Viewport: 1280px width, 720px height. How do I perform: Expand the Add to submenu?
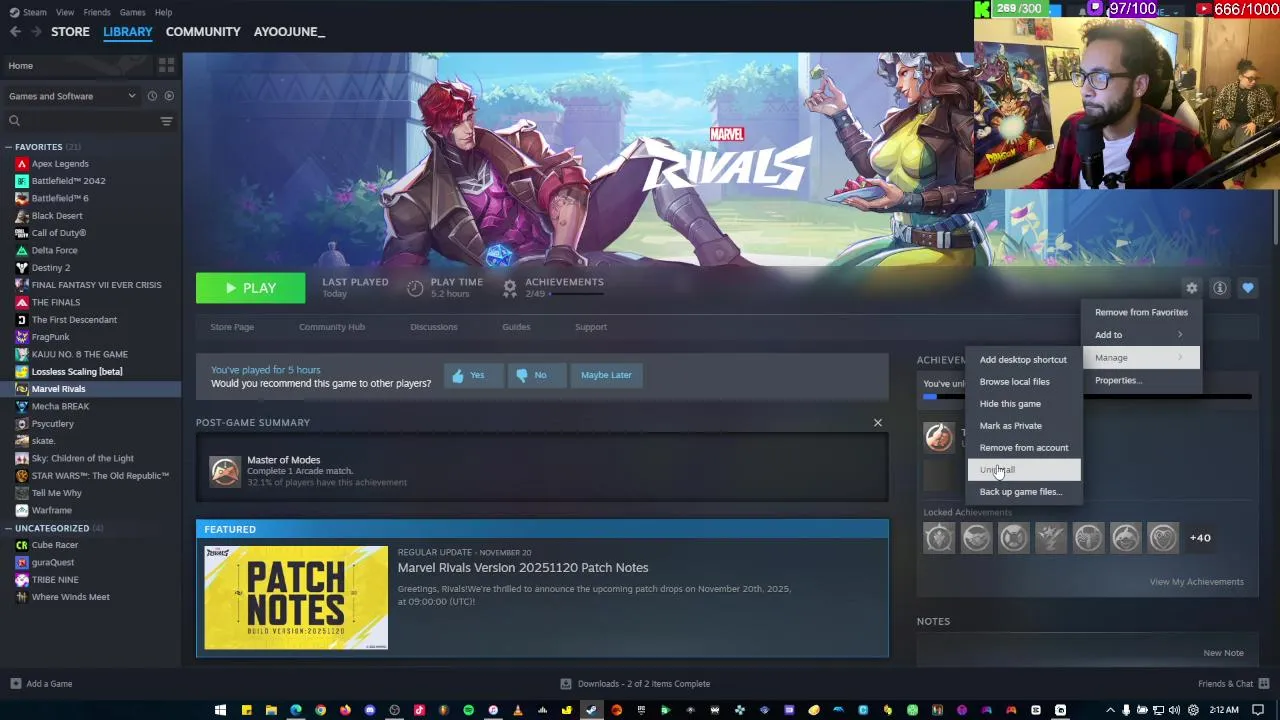(x=1141, y=335)
